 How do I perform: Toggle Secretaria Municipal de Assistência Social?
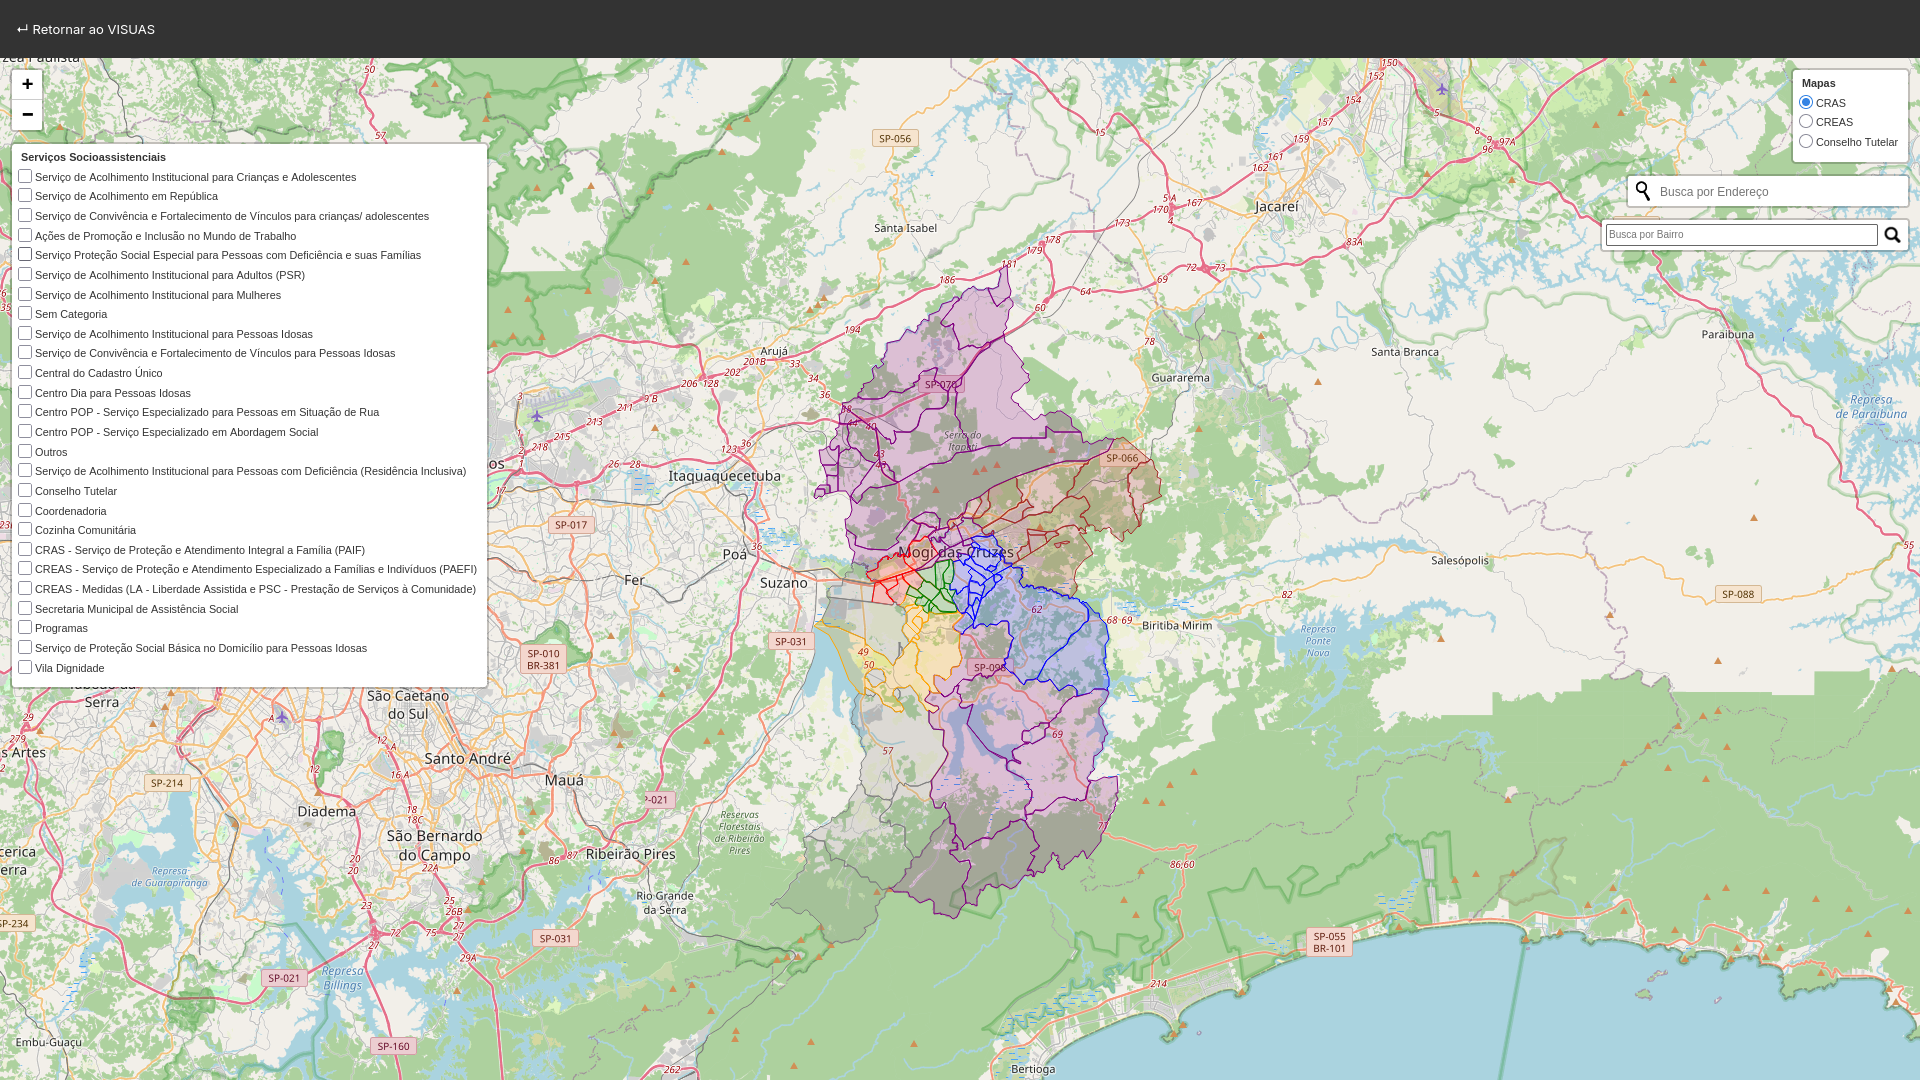[25, 608]
